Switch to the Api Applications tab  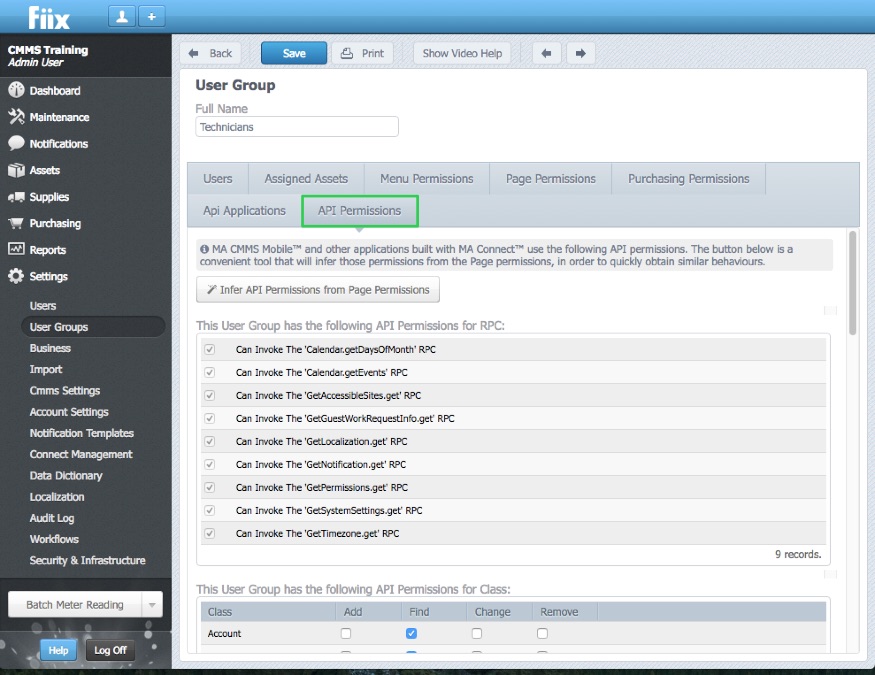point(244,210)
